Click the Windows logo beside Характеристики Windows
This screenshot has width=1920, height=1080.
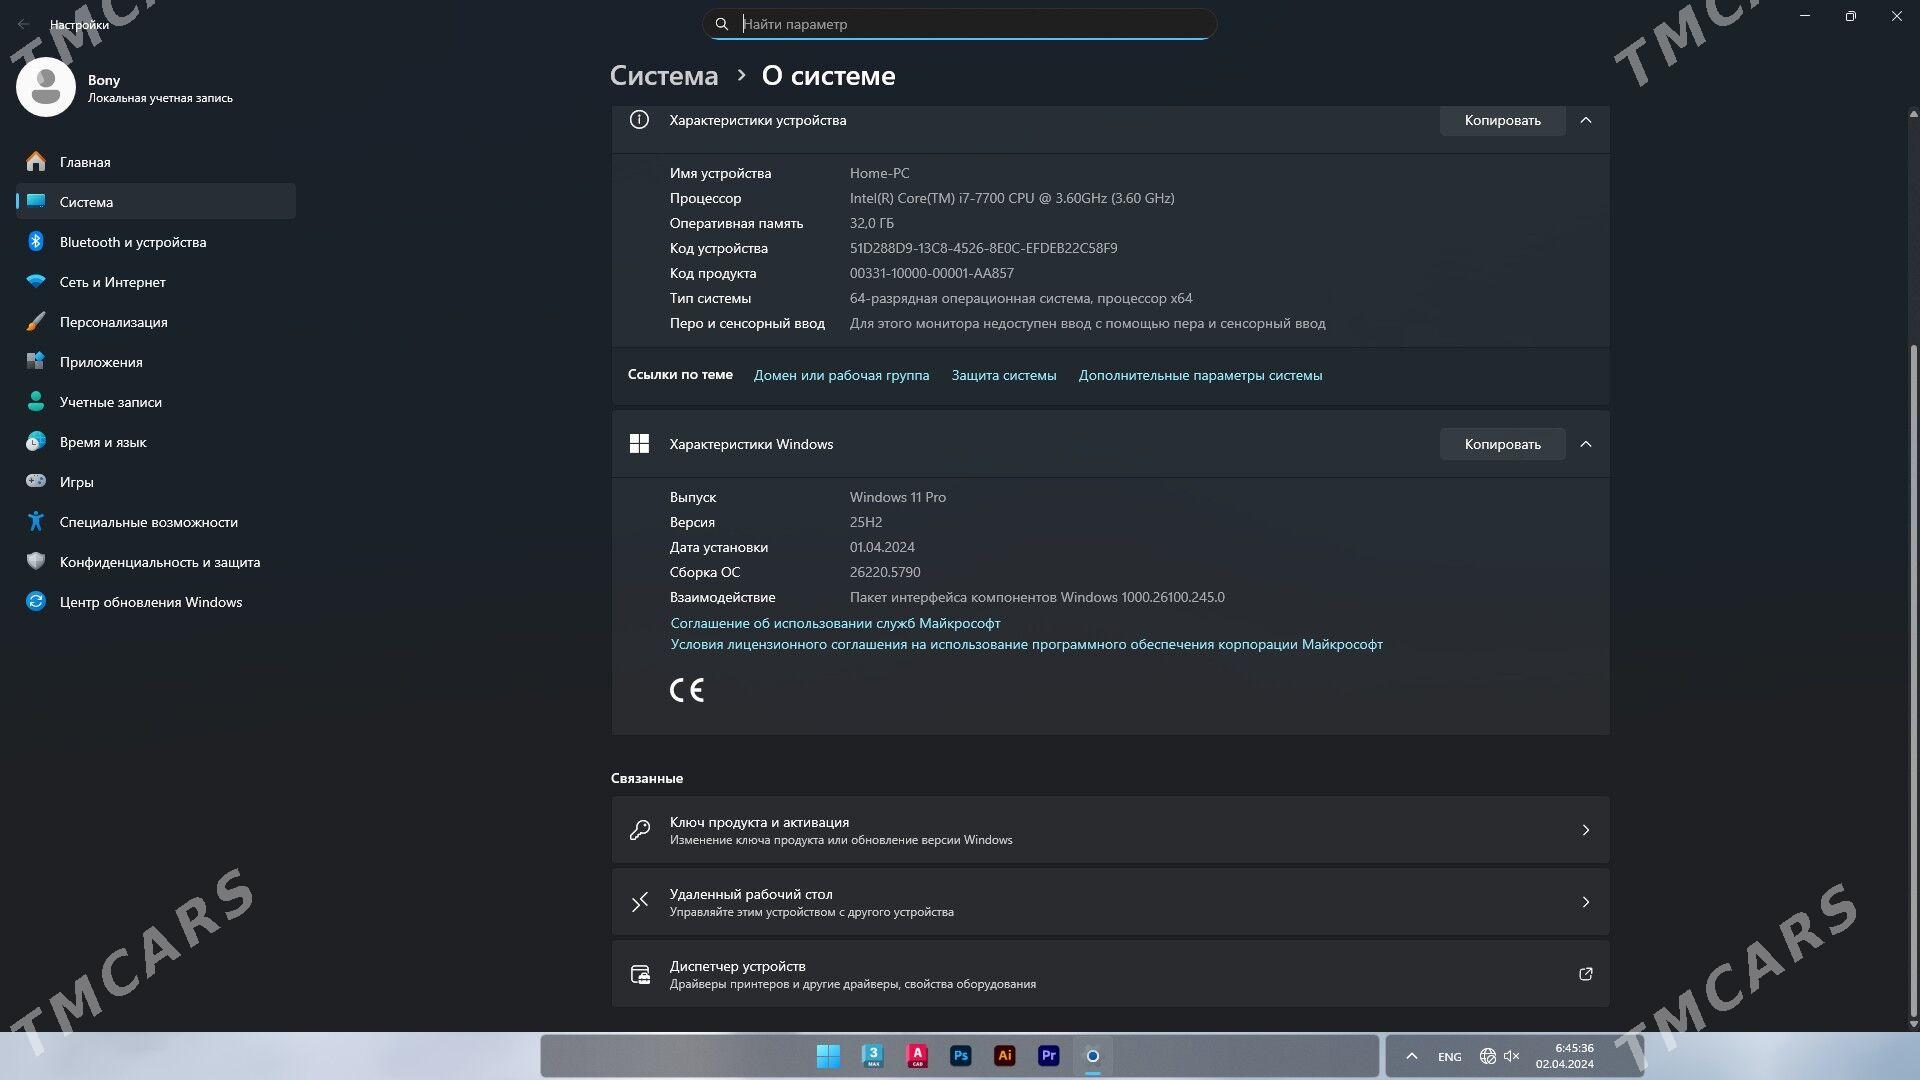tap(639, 444)
